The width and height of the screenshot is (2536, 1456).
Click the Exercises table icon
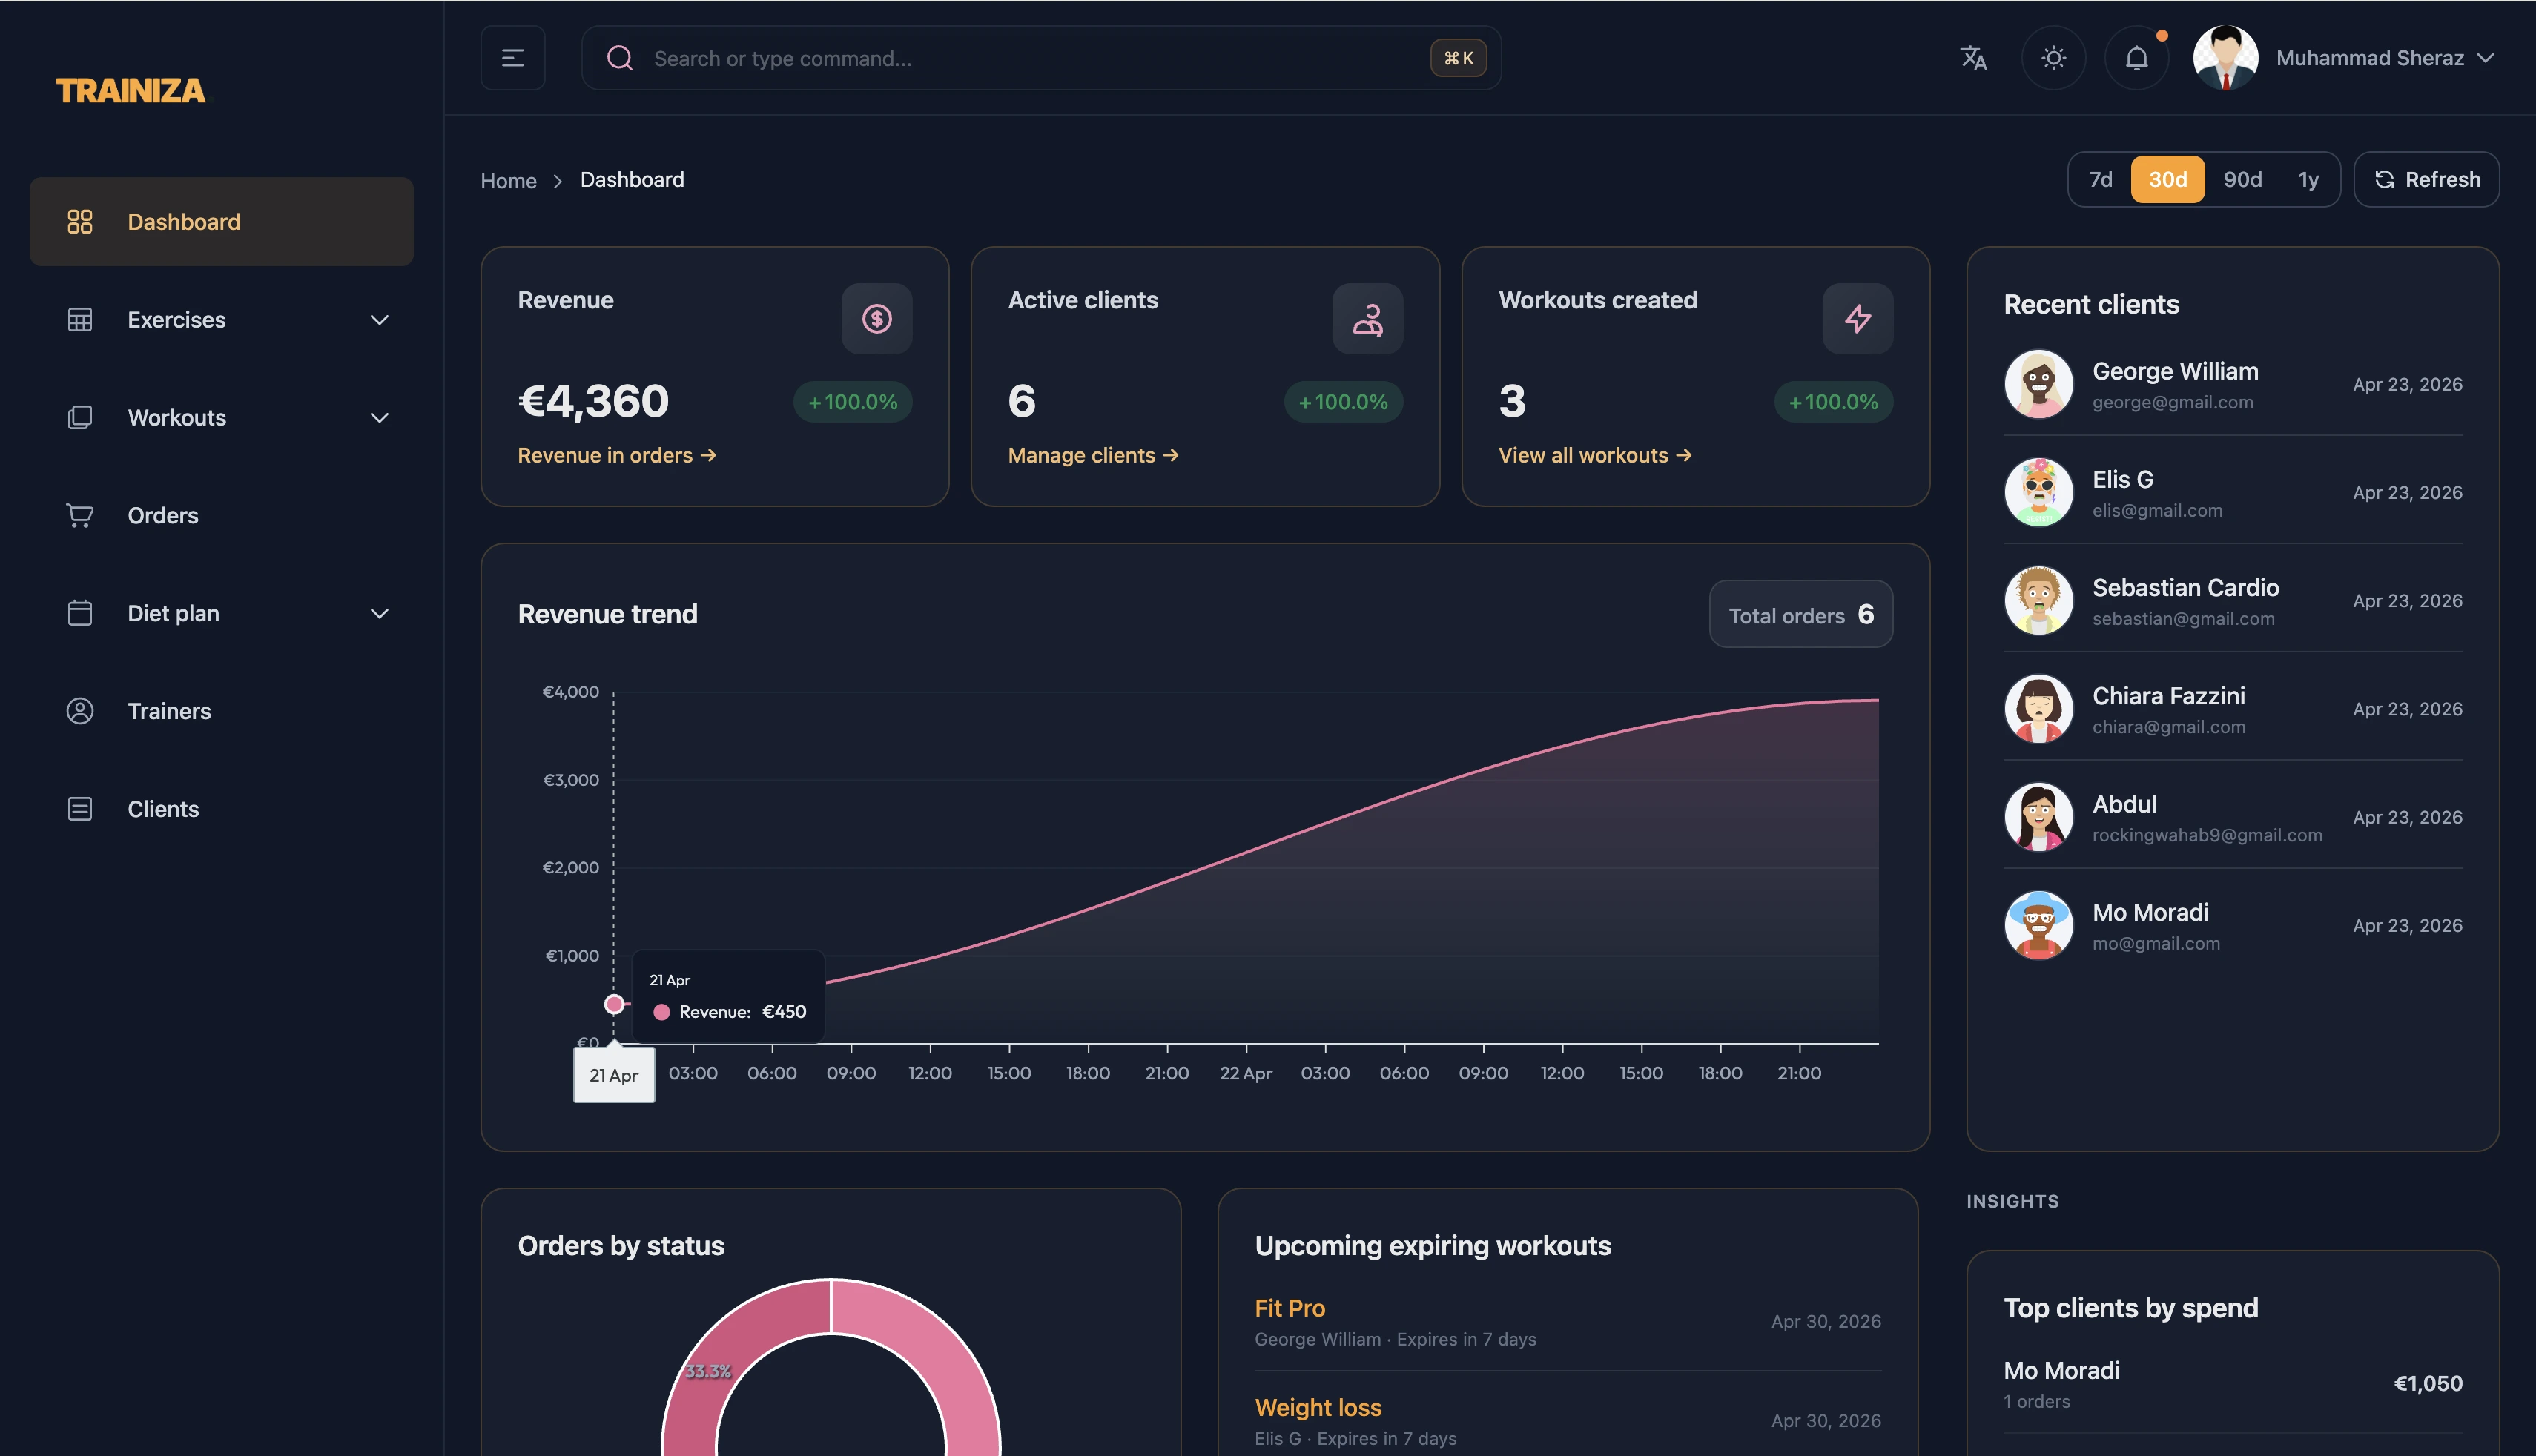(80, 320)
